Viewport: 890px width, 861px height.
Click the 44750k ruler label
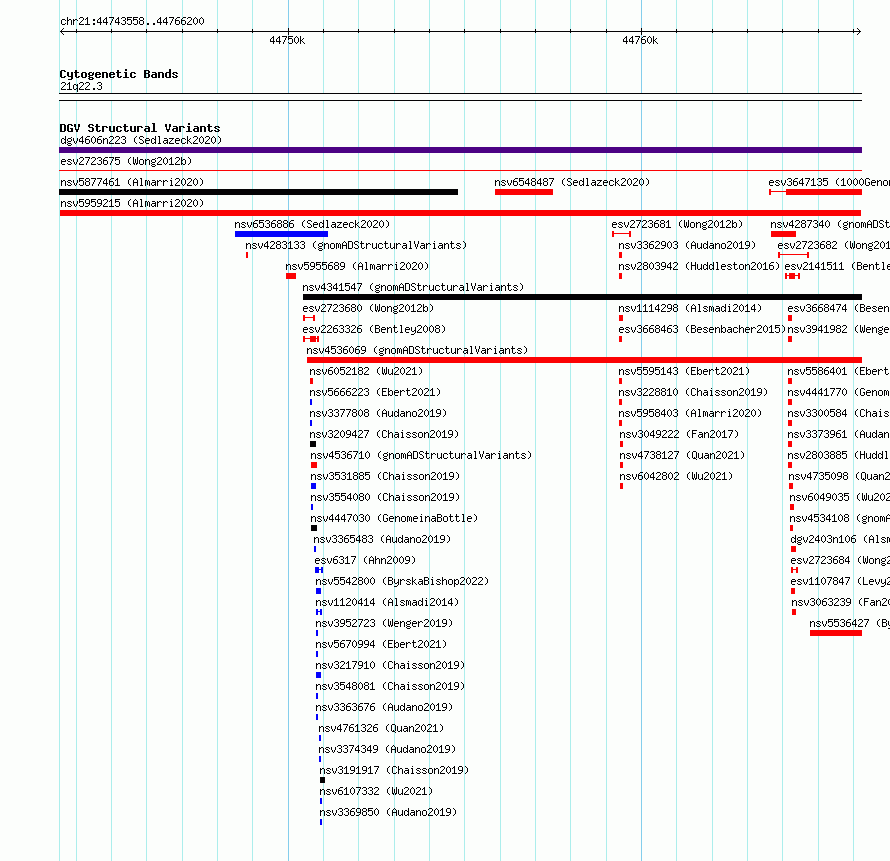287,40
